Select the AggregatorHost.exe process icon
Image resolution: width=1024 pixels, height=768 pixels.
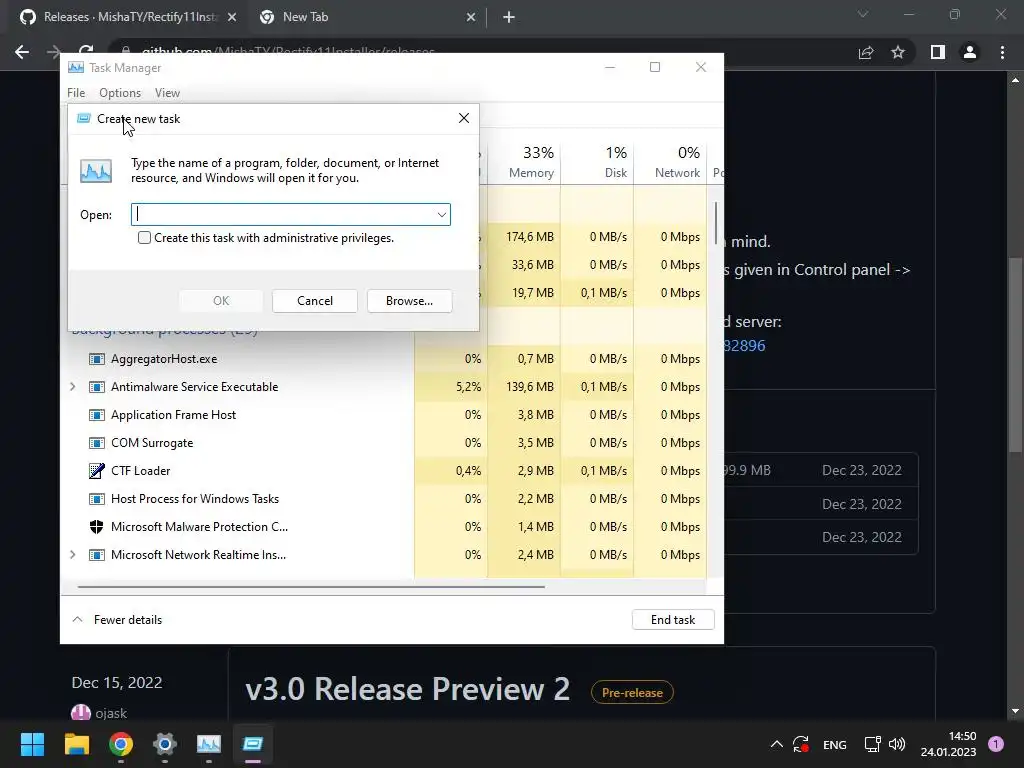click(x=97, y=359)
